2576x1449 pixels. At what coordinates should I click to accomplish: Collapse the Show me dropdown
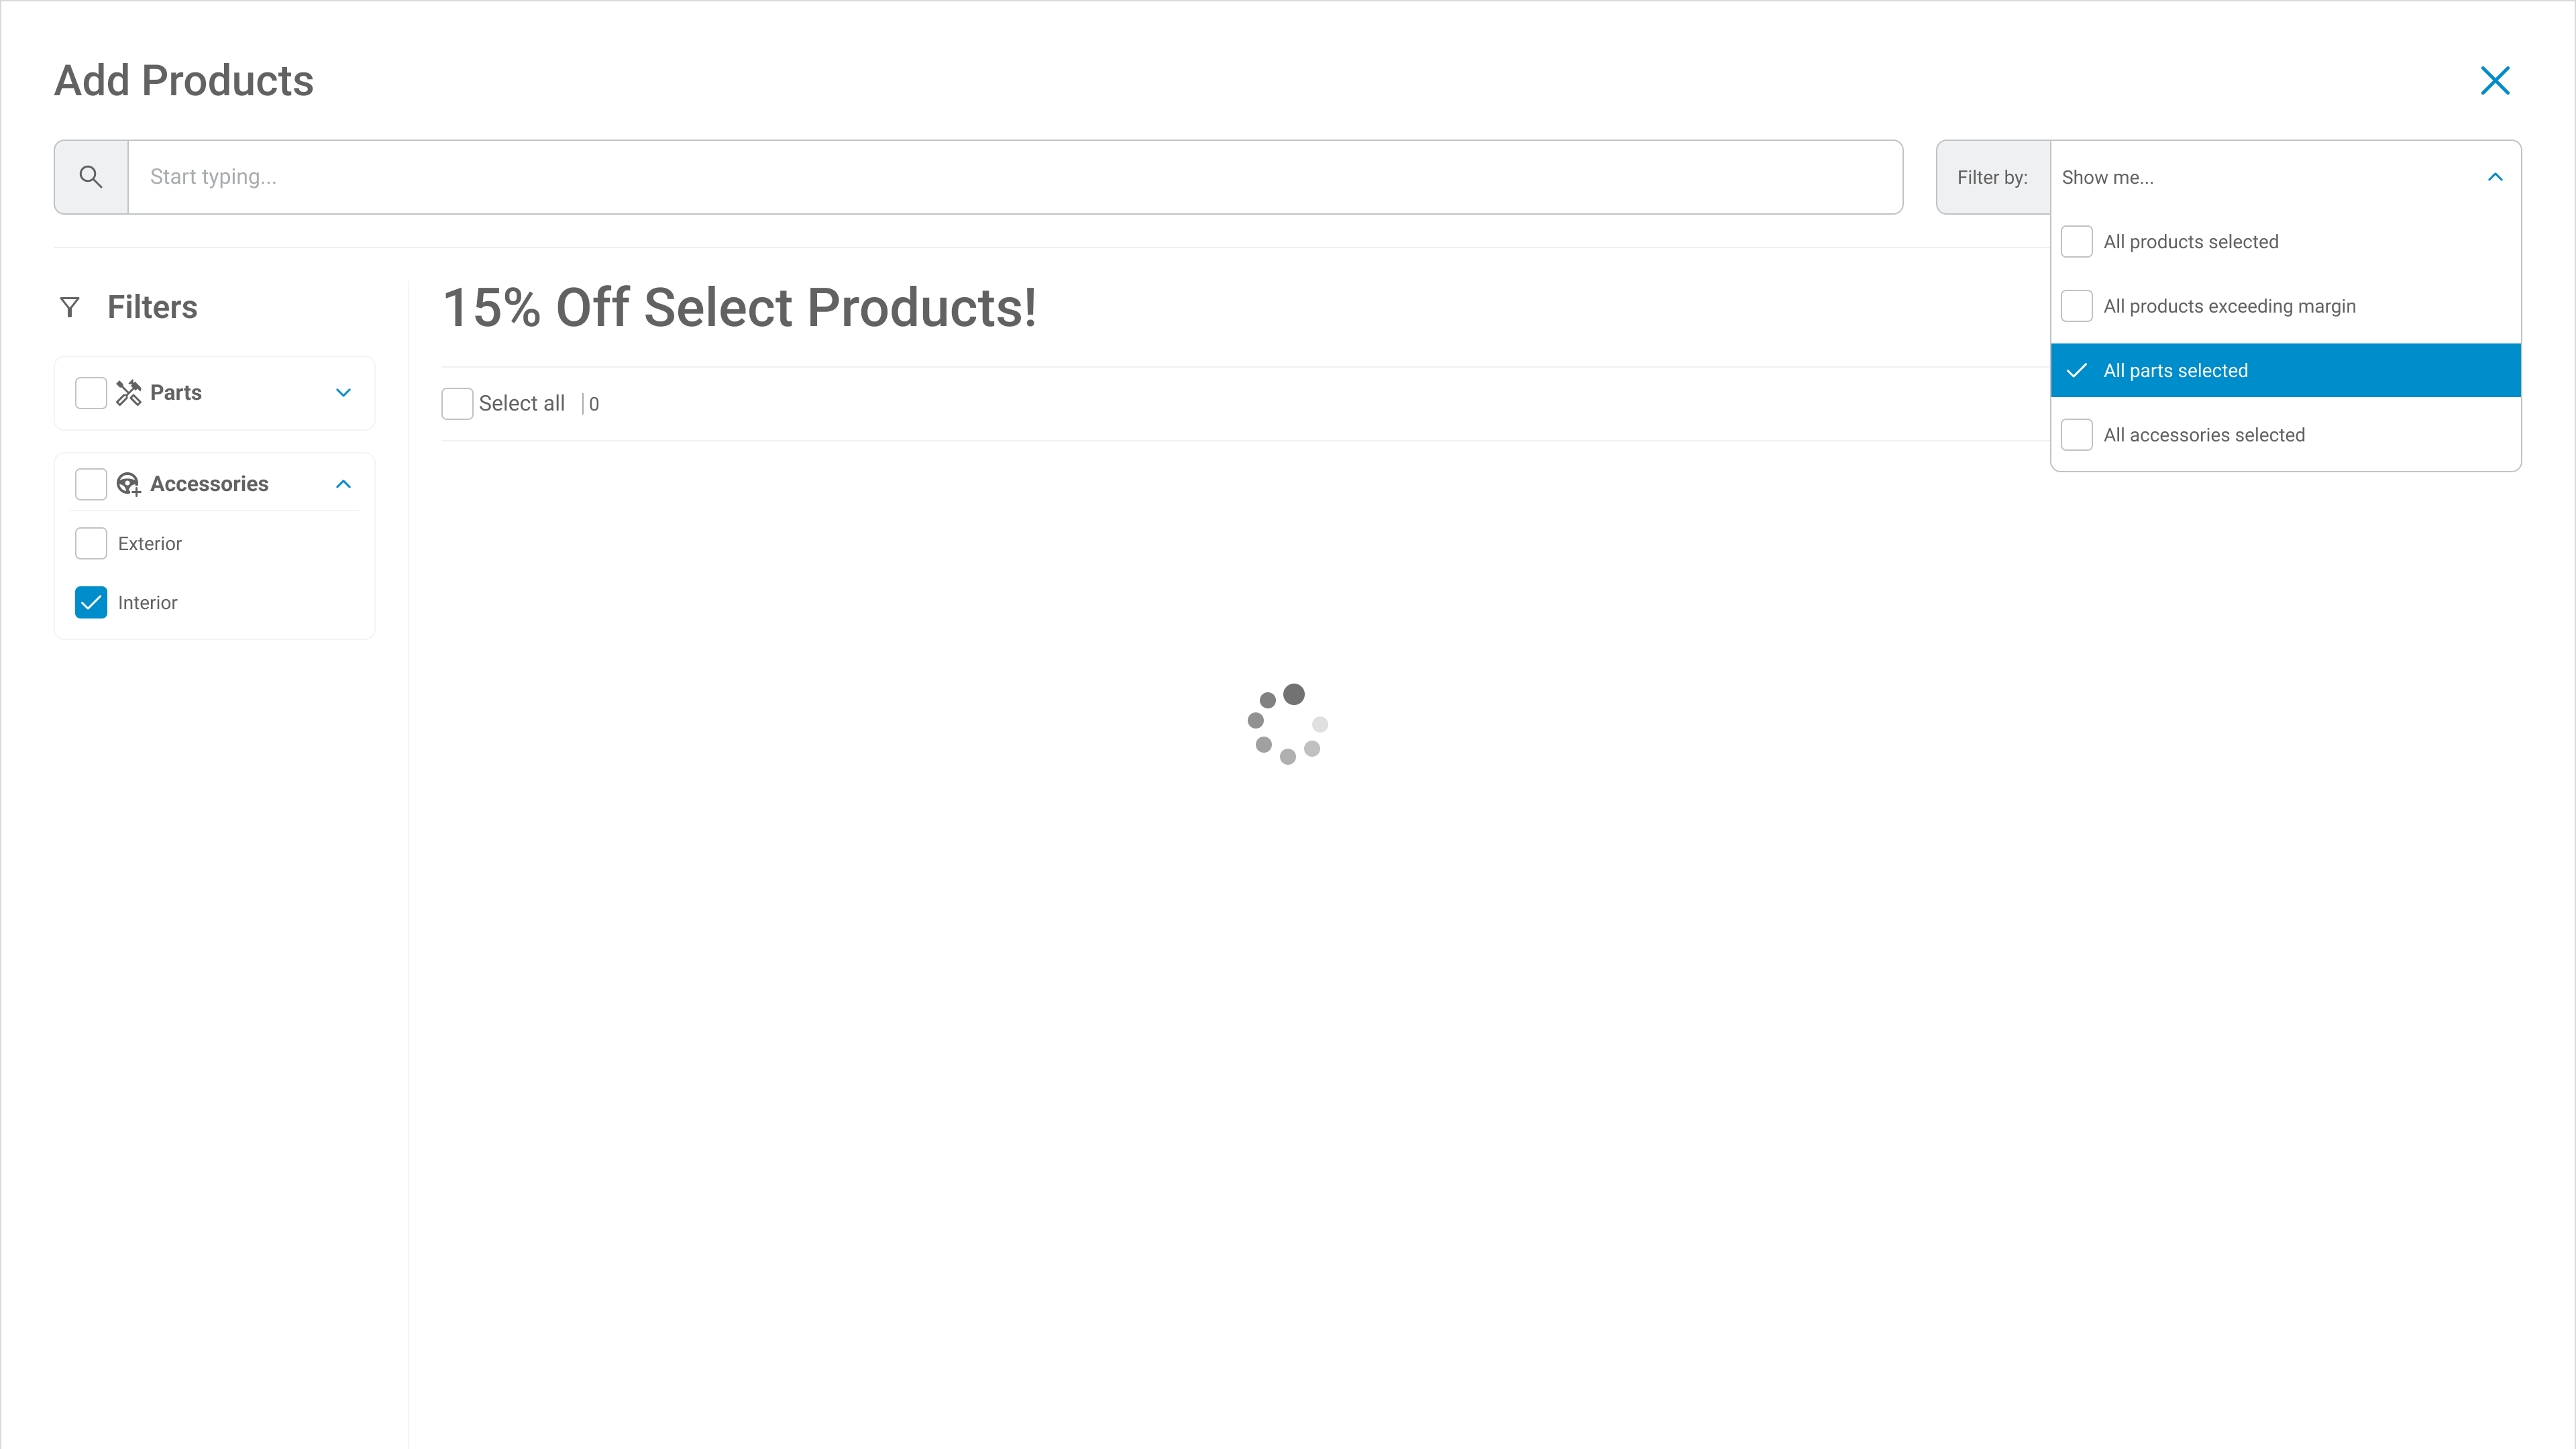[2494, 177]
